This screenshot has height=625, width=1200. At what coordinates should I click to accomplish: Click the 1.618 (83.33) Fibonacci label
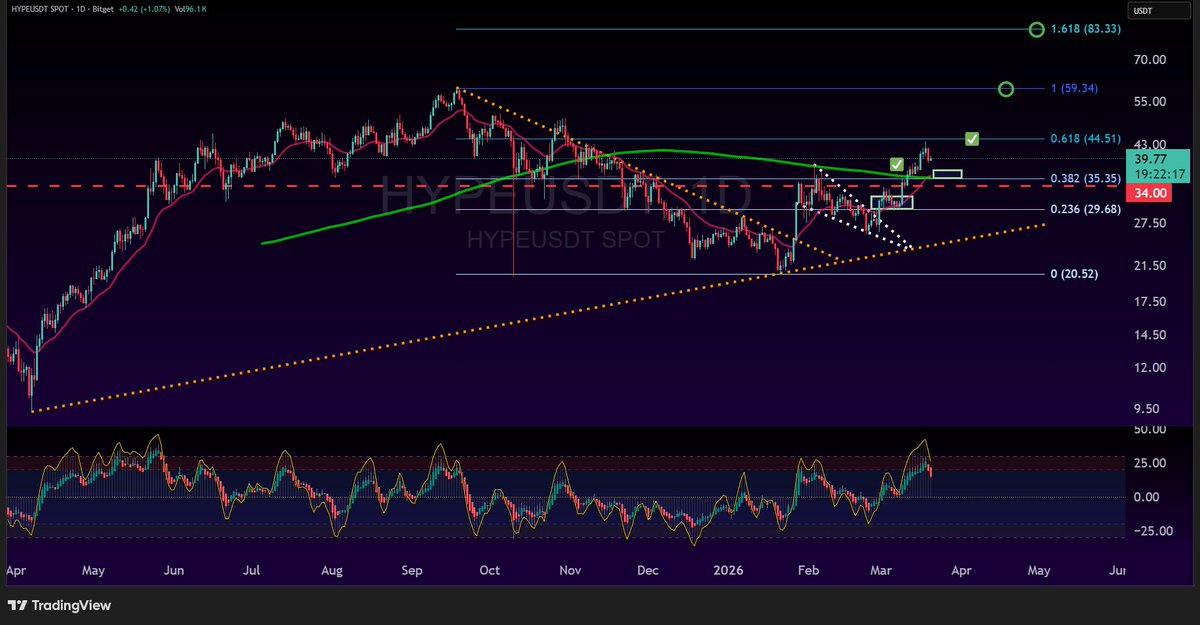[1085, 30]
